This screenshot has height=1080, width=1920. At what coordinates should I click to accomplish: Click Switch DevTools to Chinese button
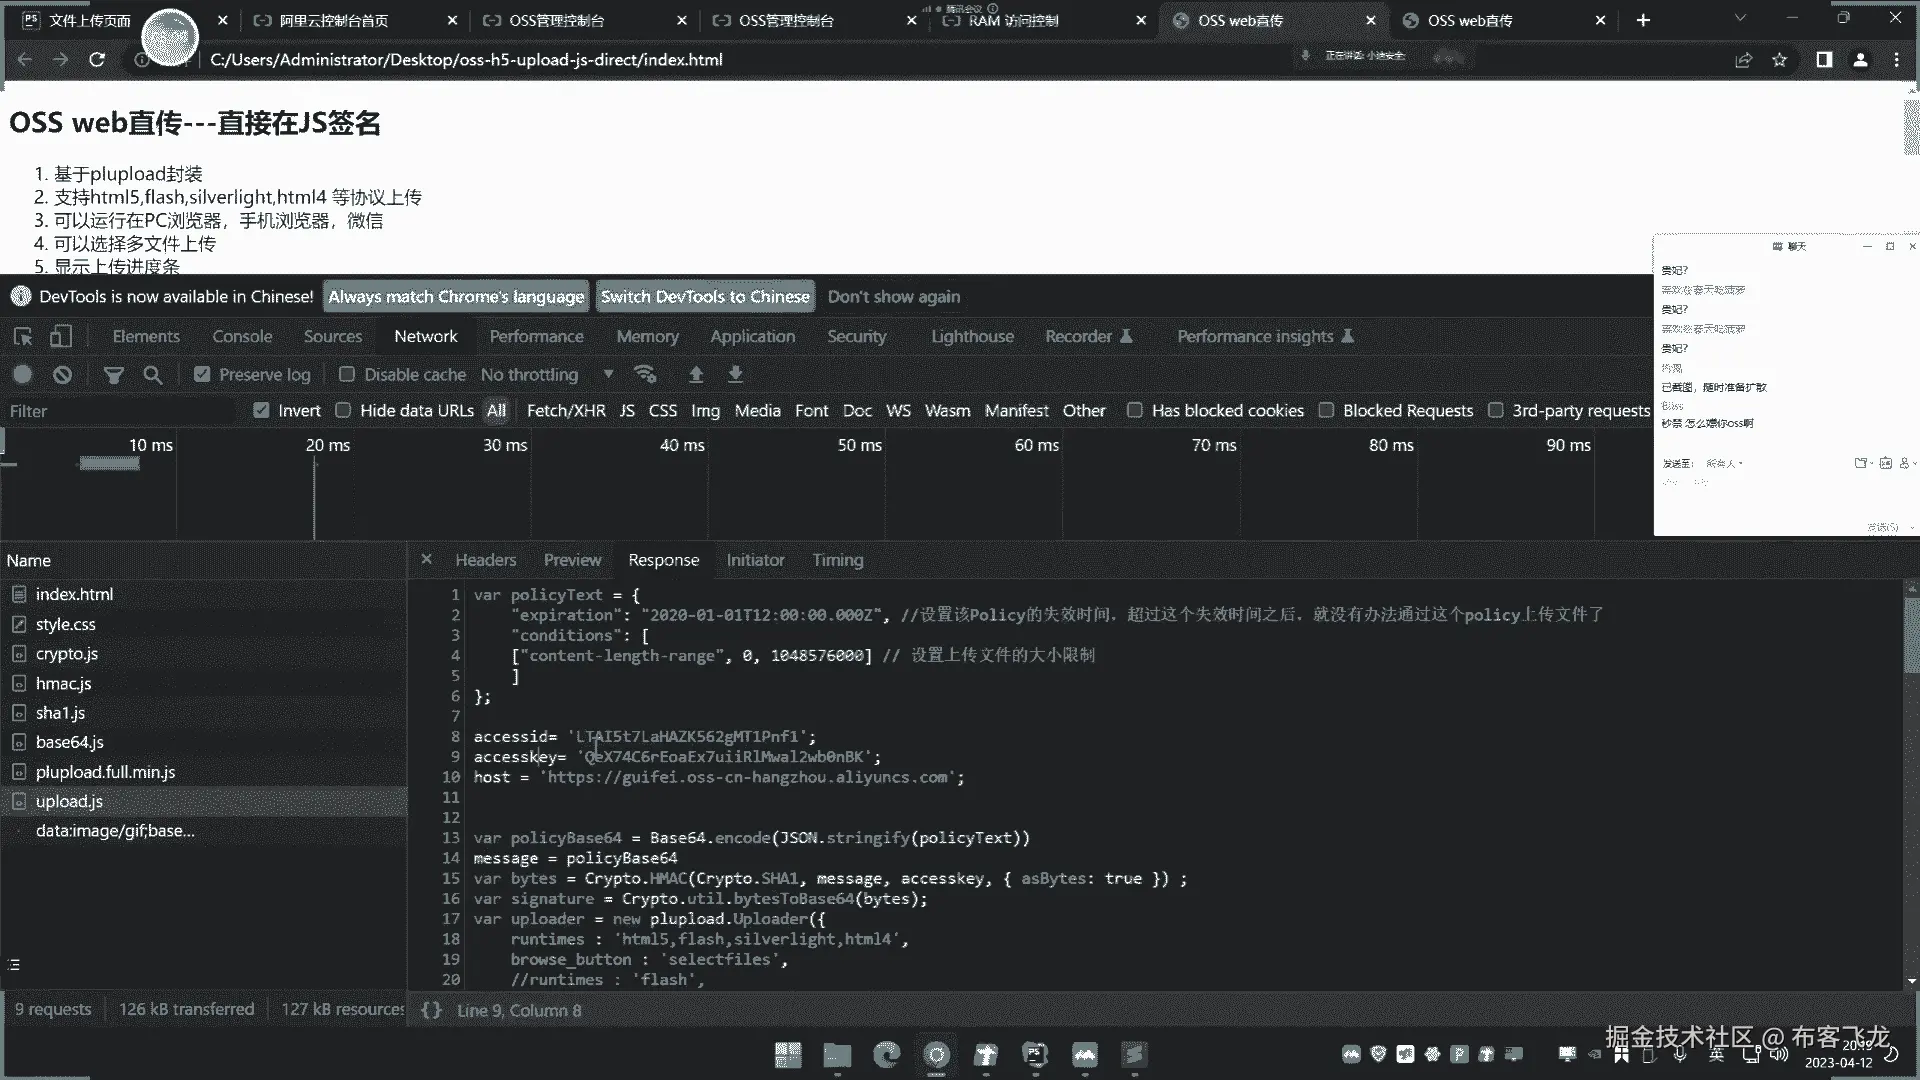[705, 296]
